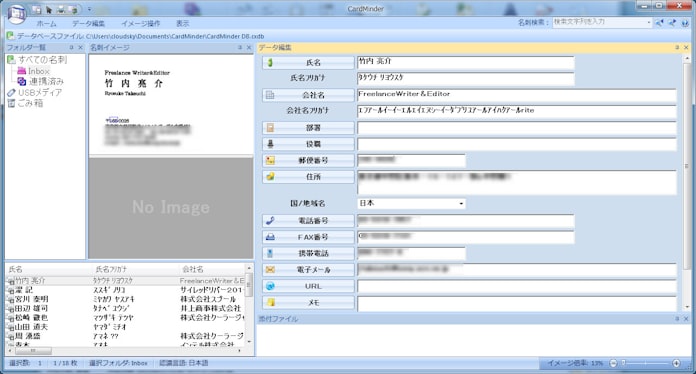This screenshot has height=374, width=696.
Task: Close the 名刺イメージ panel
Action: [x=249, y=47]
